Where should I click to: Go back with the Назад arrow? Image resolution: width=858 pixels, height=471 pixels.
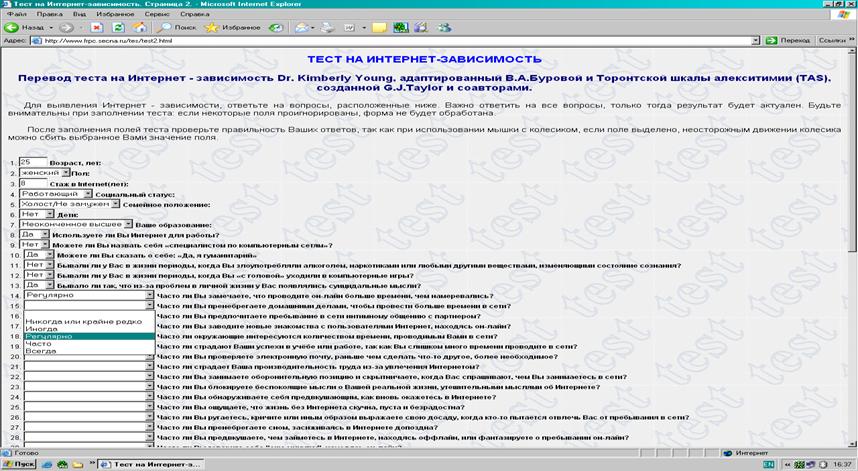click(x=24, y=27)
